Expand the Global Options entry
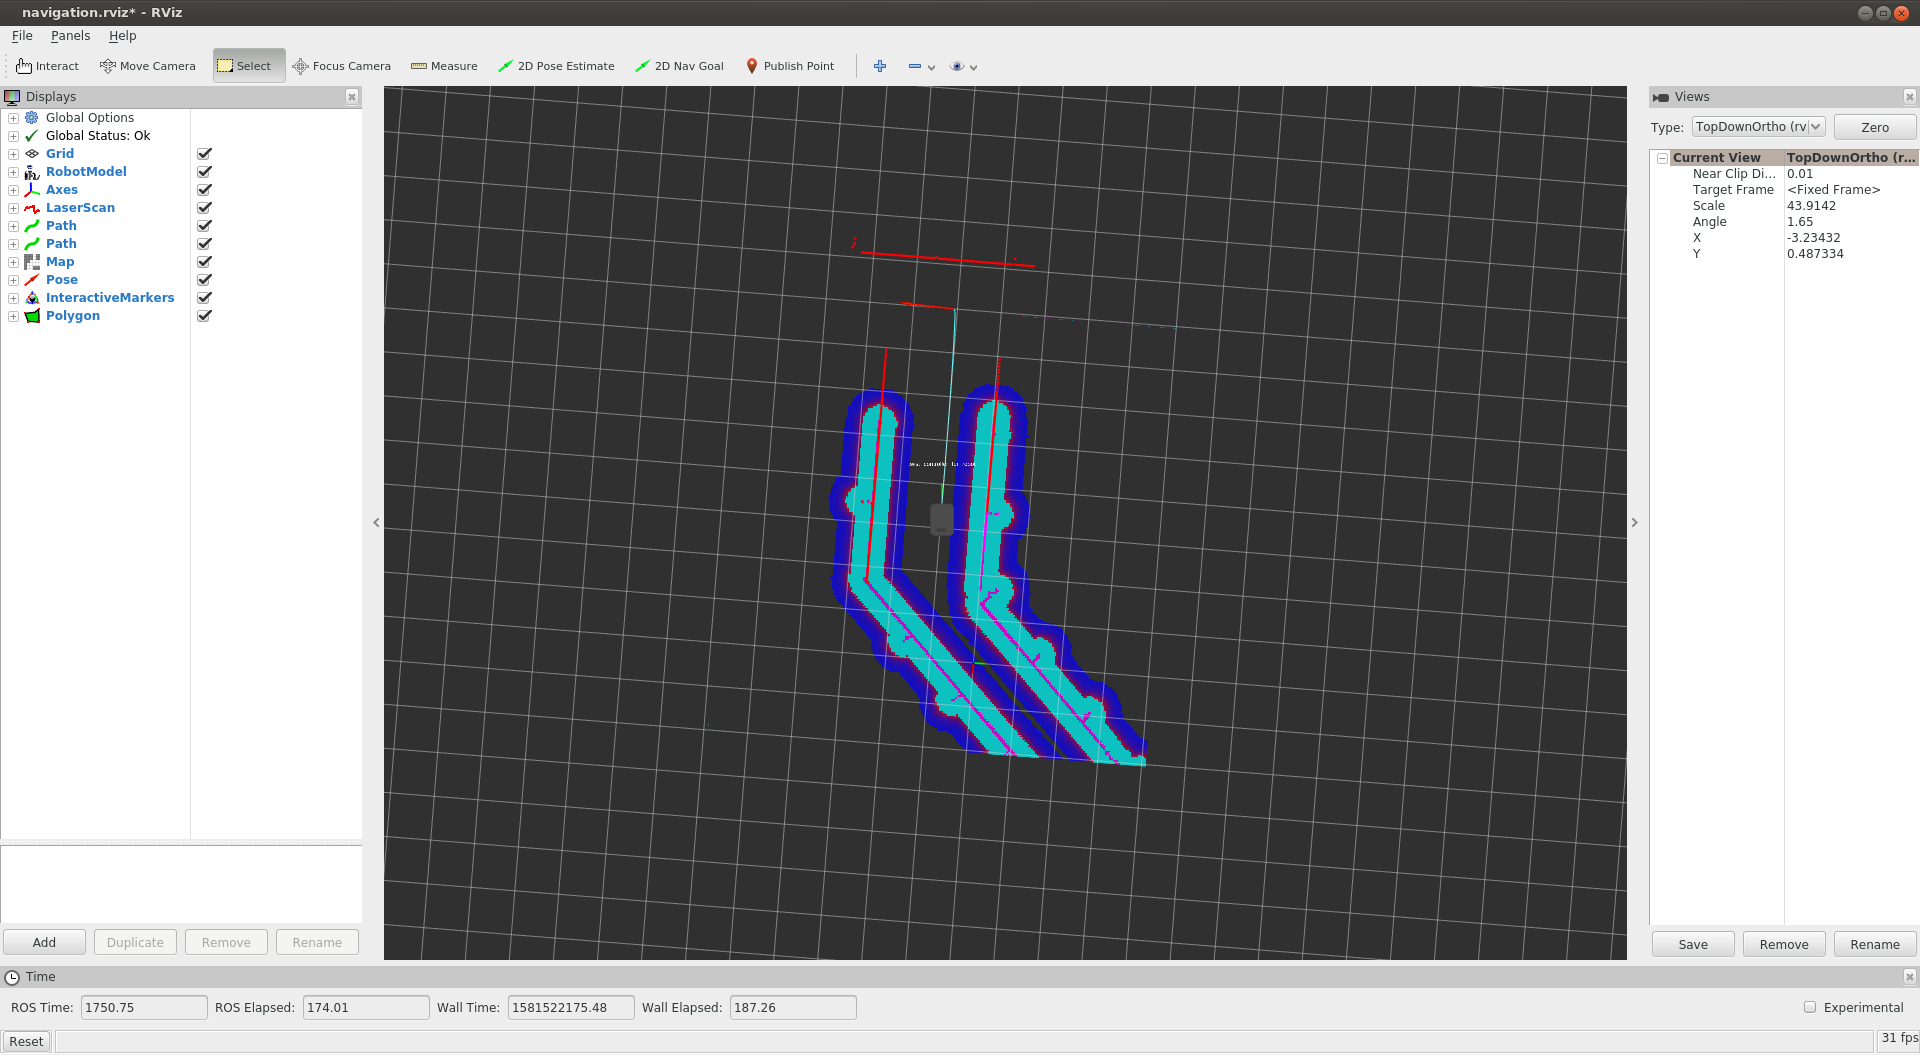 coord(13,118)
